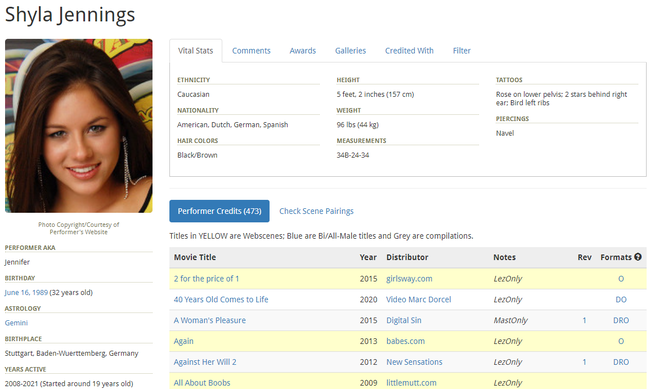Open the title '2 for the price of 1'
The height and width of the screenshot is (389, 650).
click(x=206, y=279)
